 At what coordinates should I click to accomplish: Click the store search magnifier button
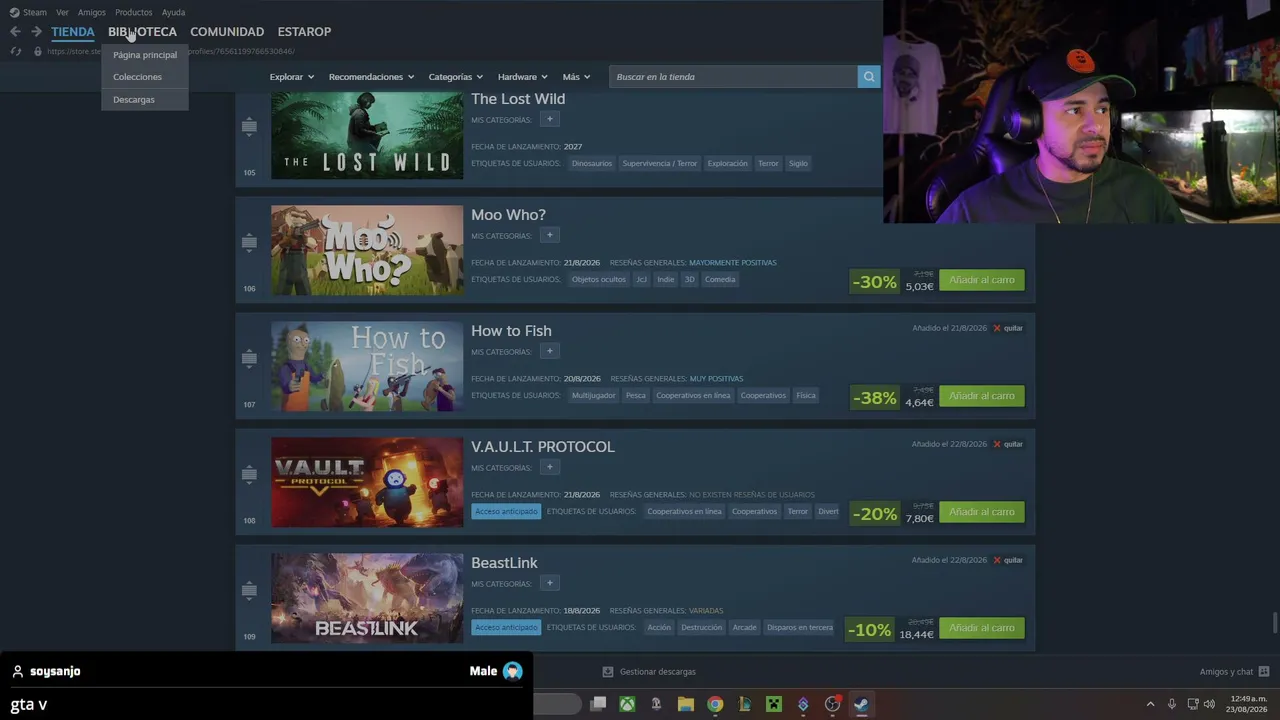(x=869, y=77)
